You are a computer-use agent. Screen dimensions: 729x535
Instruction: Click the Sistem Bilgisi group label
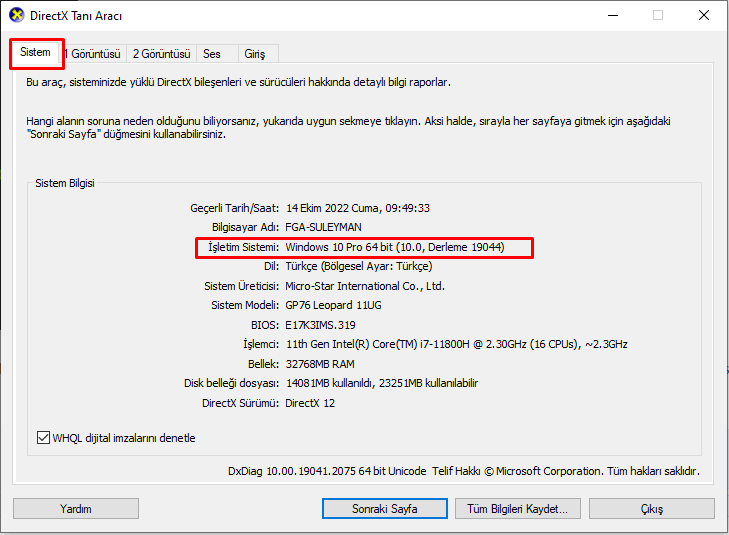point(65,183)
